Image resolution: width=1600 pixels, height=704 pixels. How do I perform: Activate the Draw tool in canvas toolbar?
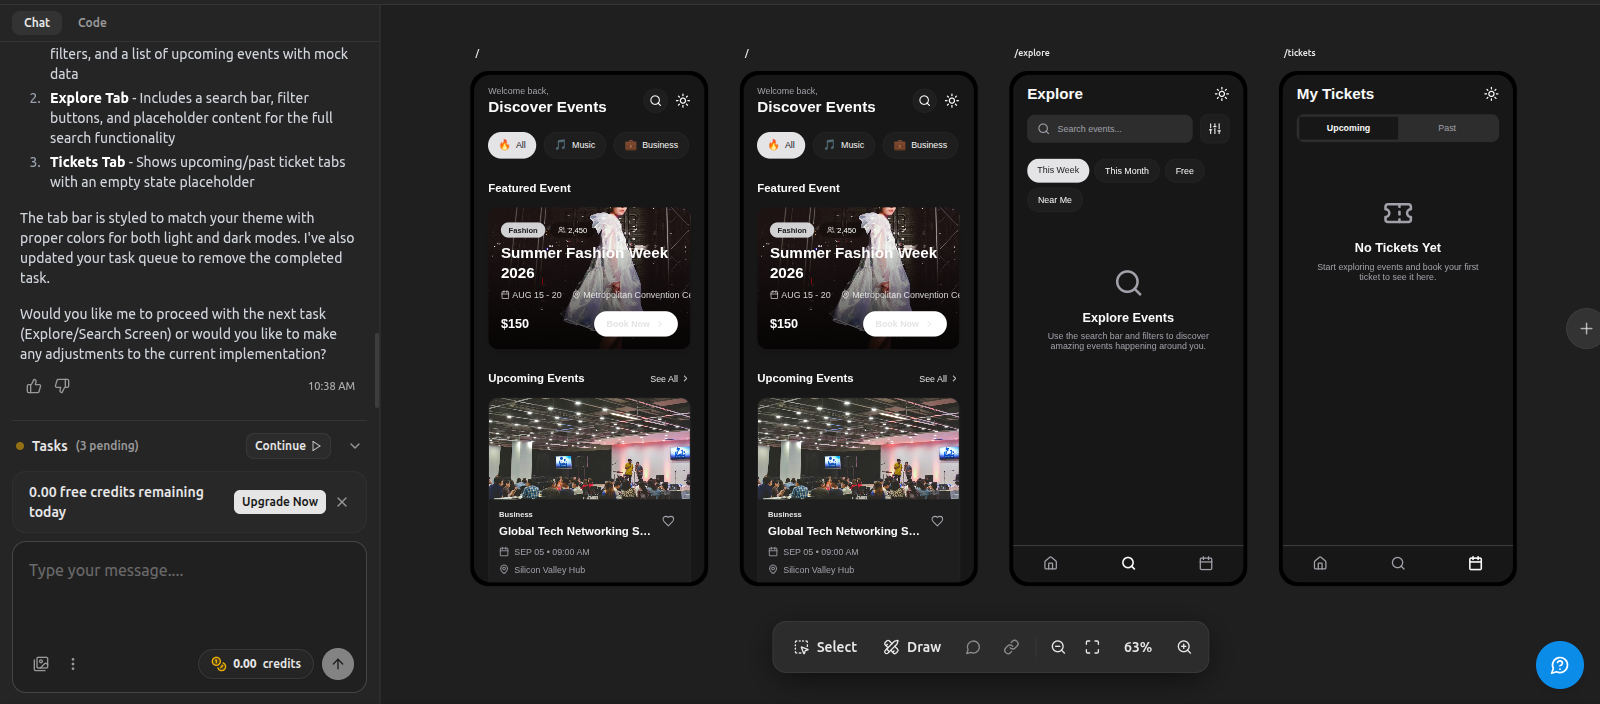[x=912, y=647]
